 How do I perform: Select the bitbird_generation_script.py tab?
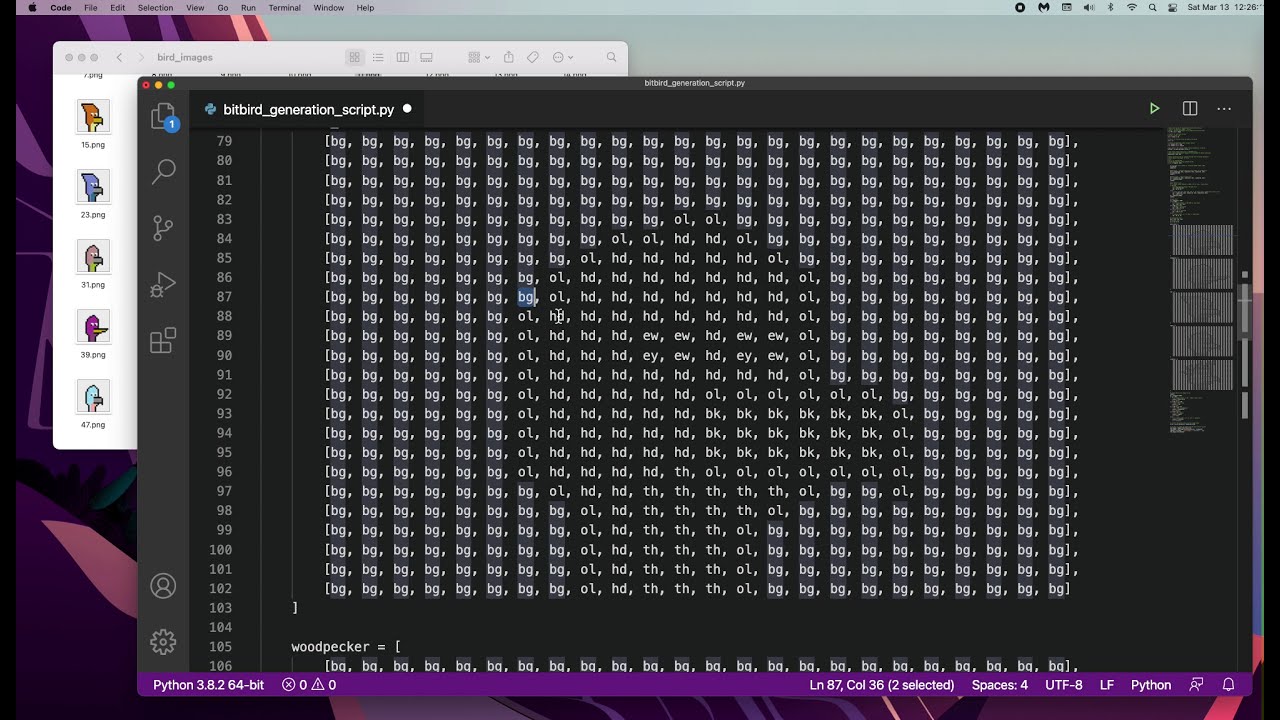(x=308, y=109)
